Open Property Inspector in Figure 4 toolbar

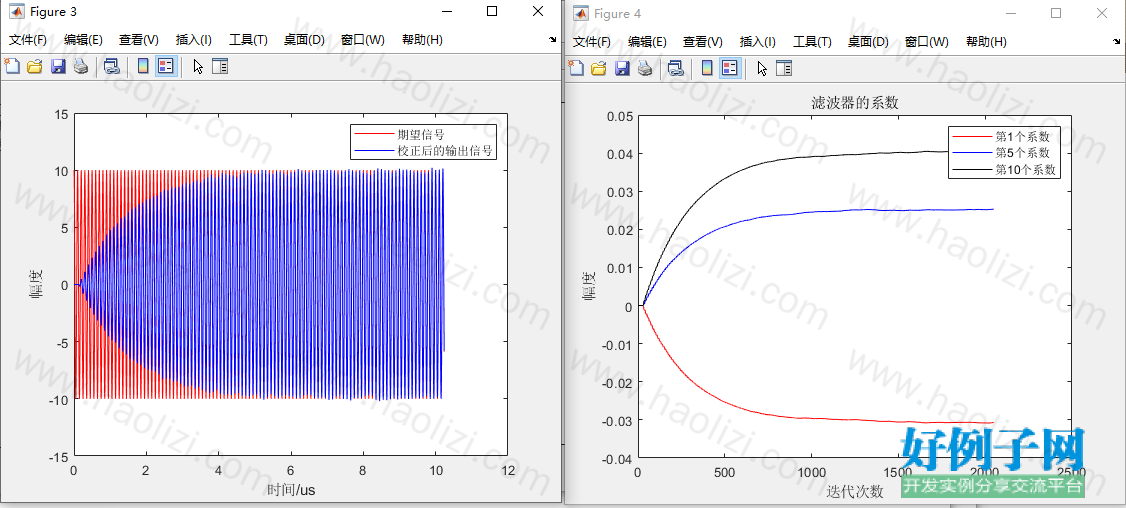pyautogui.click(x=784, y=68)
